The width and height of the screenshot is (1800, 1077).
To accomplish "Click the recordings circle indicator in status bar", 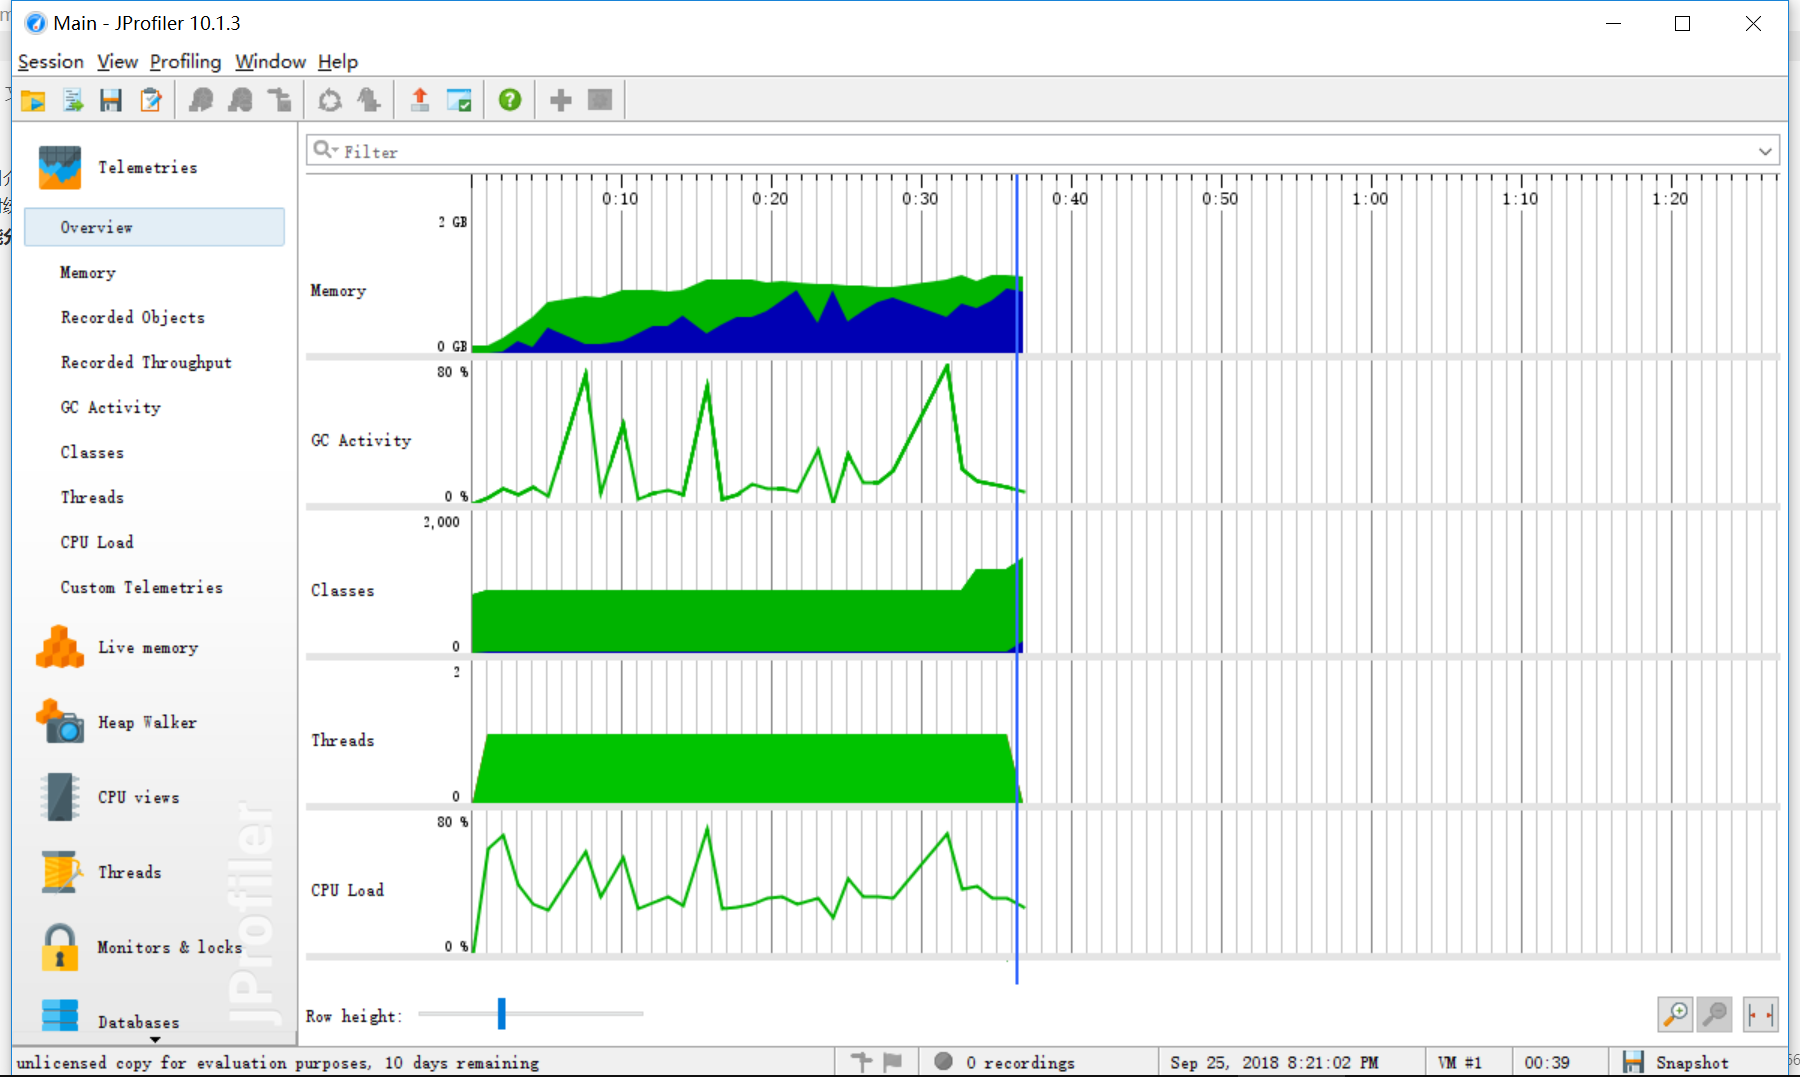I will (x=943, y=1061).
